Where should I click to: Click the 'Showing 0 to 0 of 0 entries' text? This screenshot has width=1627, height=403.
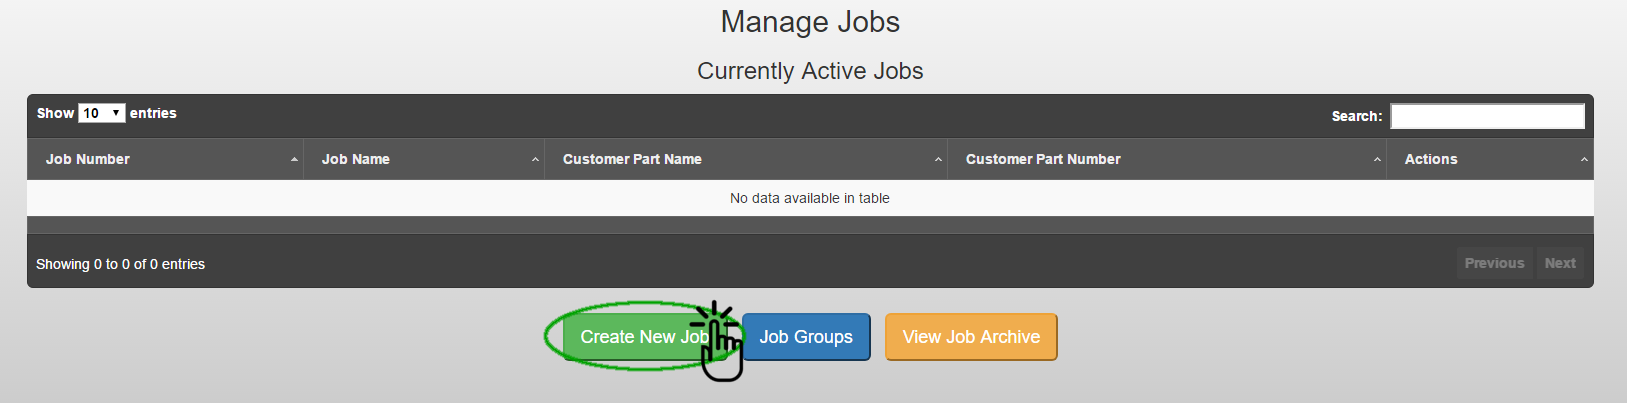pyautogui.click(x=120, y=264)
